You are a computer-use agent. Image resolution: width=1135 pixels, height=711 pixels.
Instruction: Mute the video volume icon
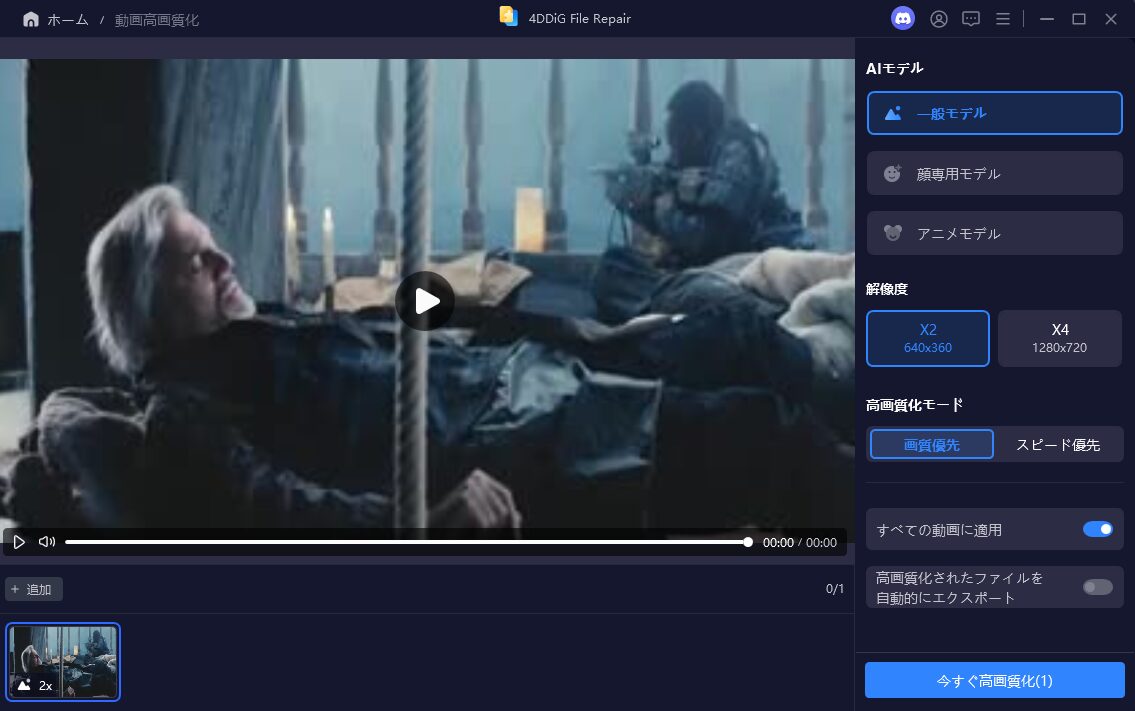pyautogui.click(x=47, y=542)
